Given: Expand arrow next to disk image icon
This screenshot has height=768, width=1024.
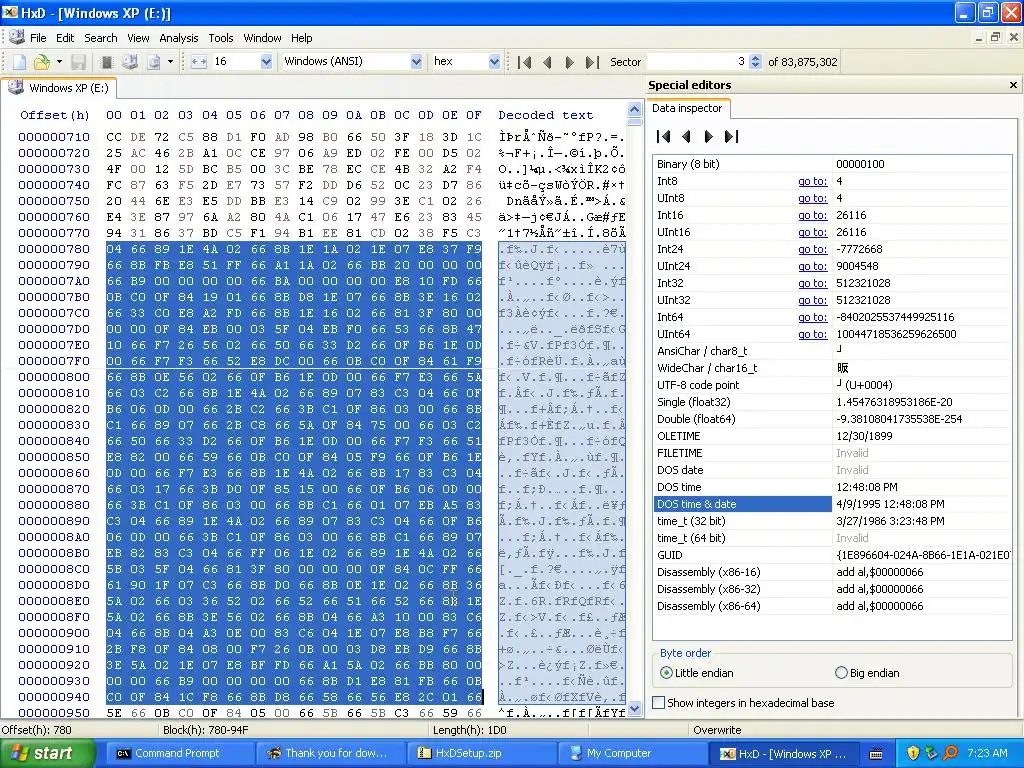Looking at the screenshot, I should coord(170,62).
